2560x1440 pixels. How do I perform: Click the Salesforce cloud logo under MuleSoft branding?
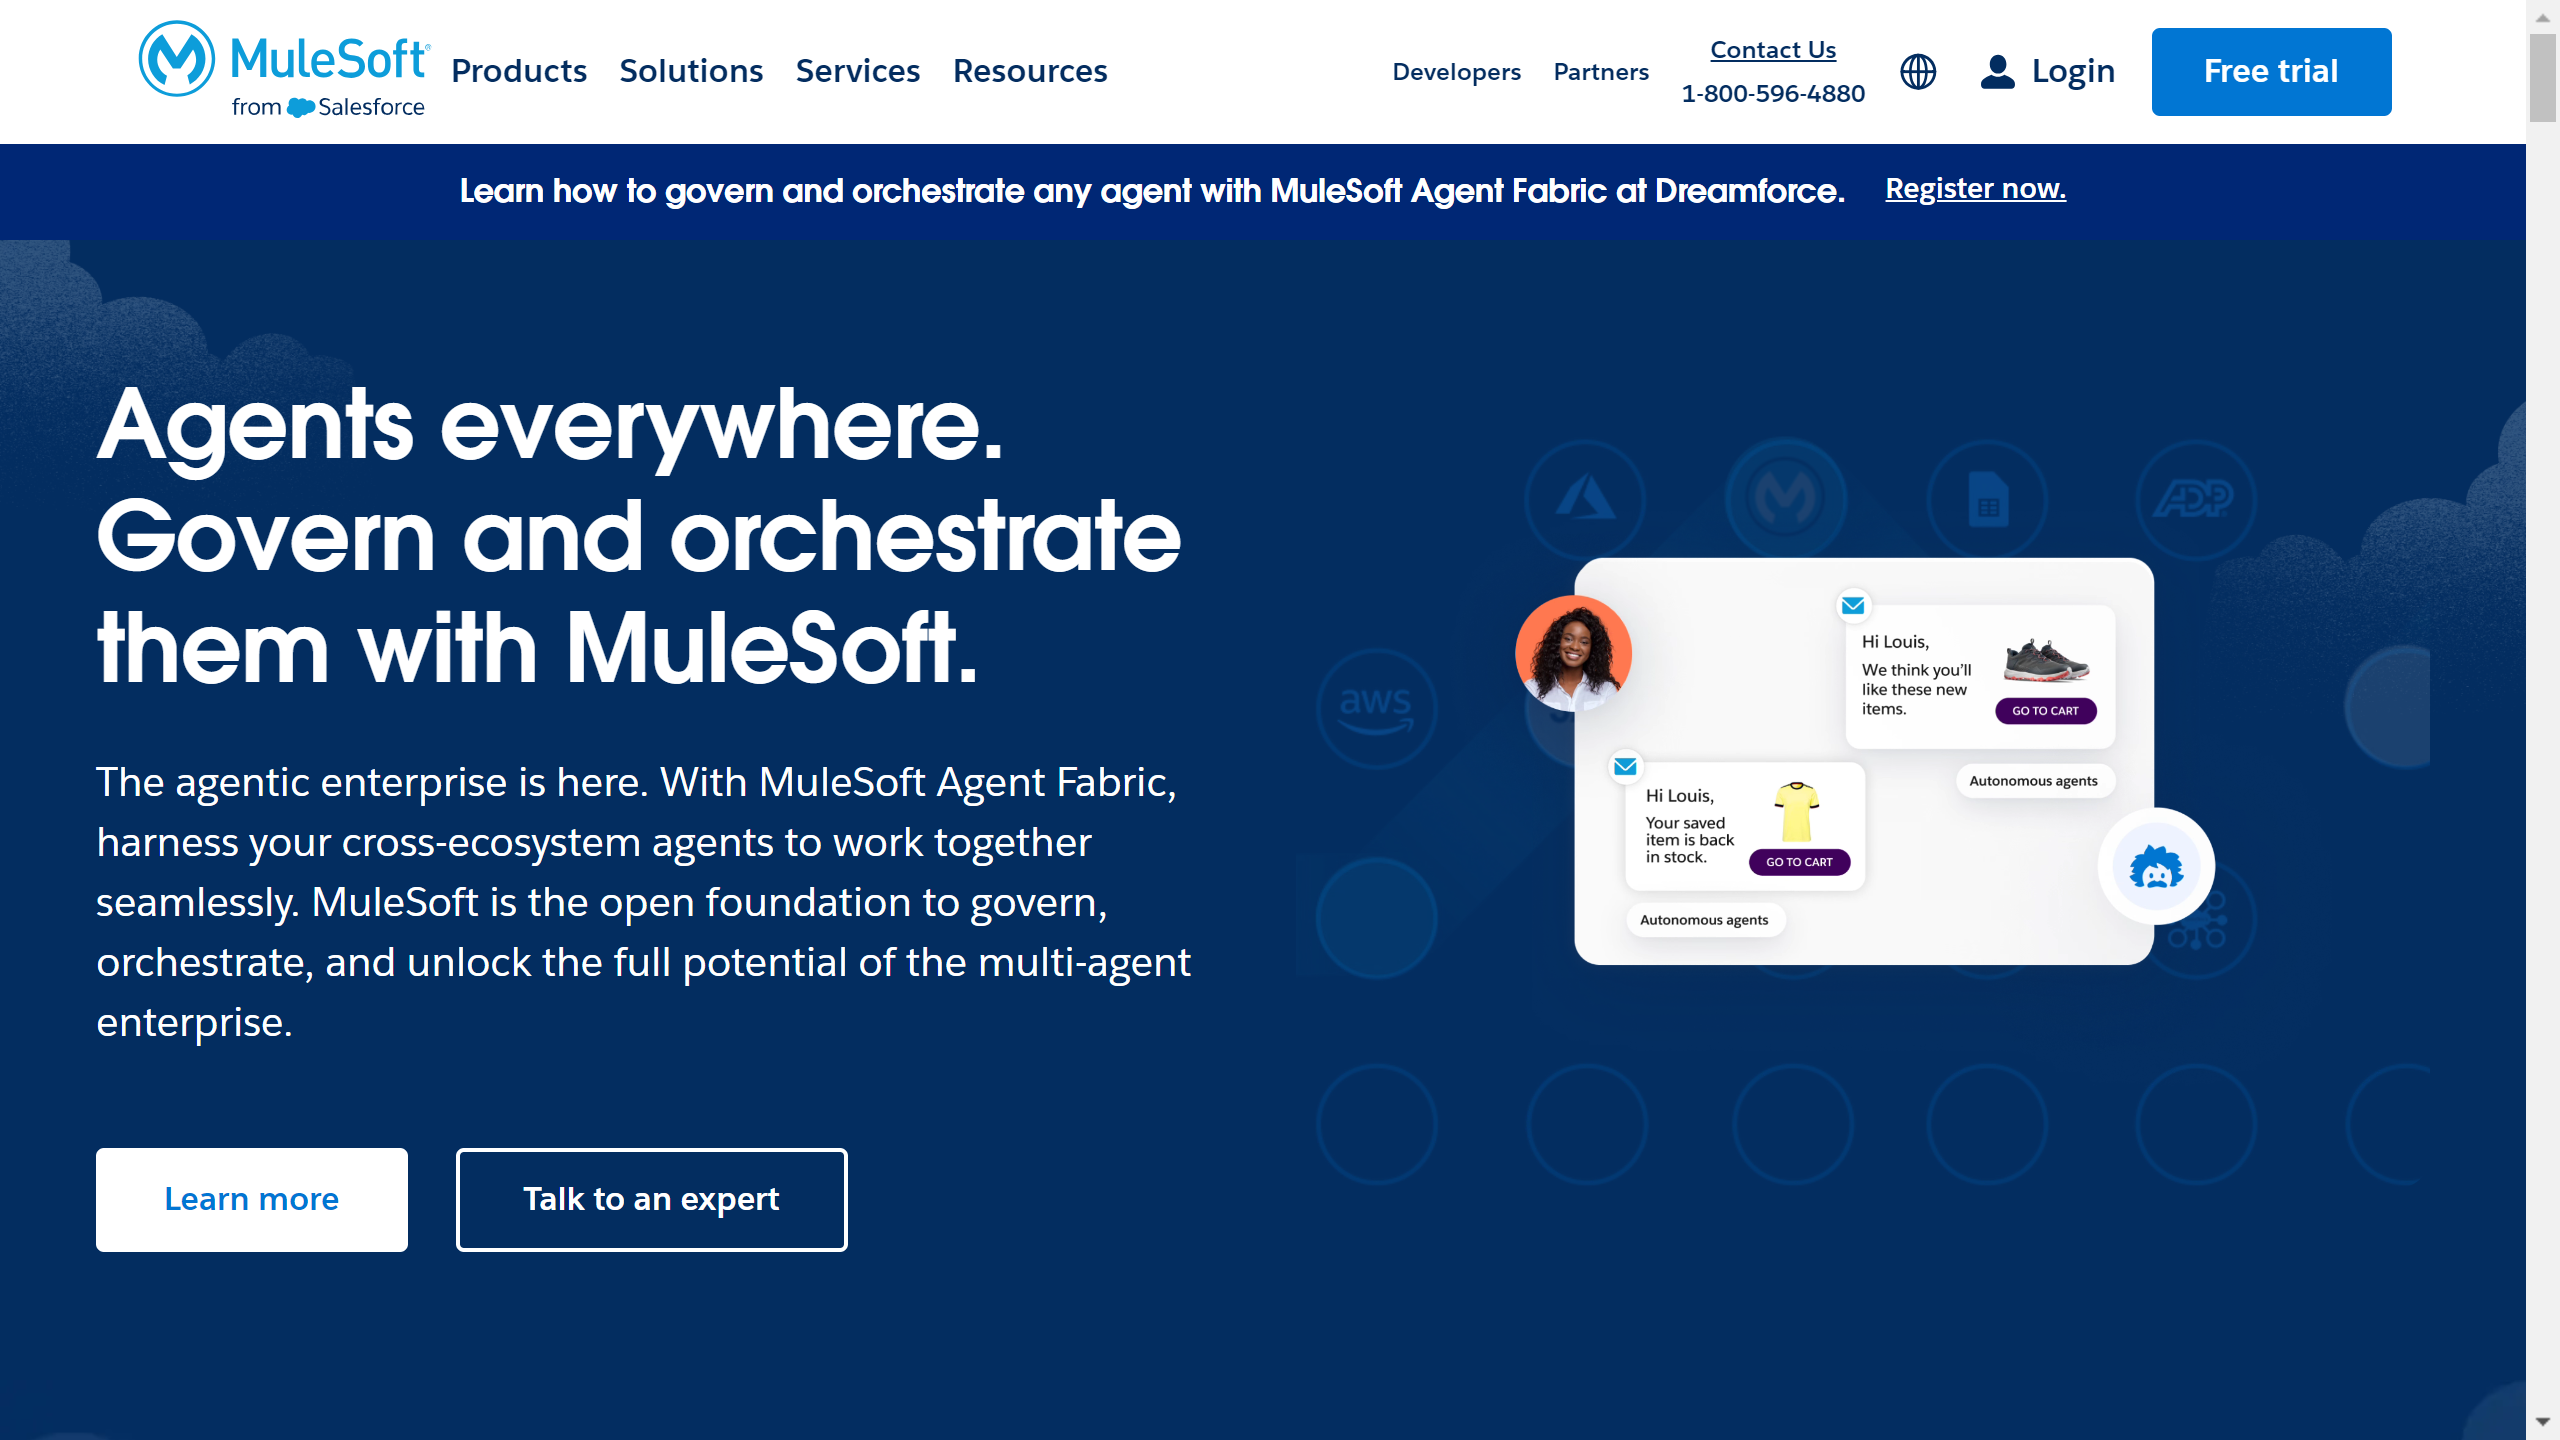[x=300, y=105]
